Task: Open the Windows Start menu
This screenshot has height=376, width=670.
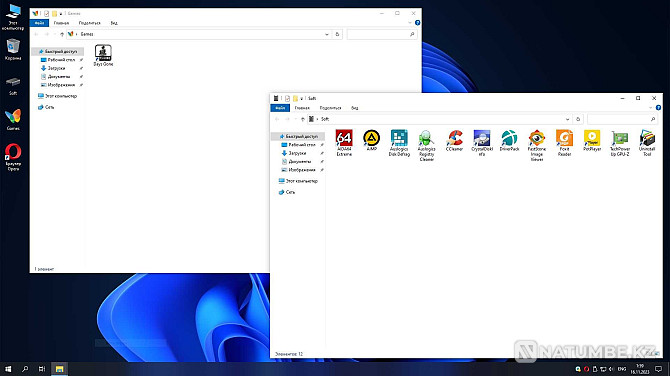Action: pyautogui.click(x=8, y=369)
